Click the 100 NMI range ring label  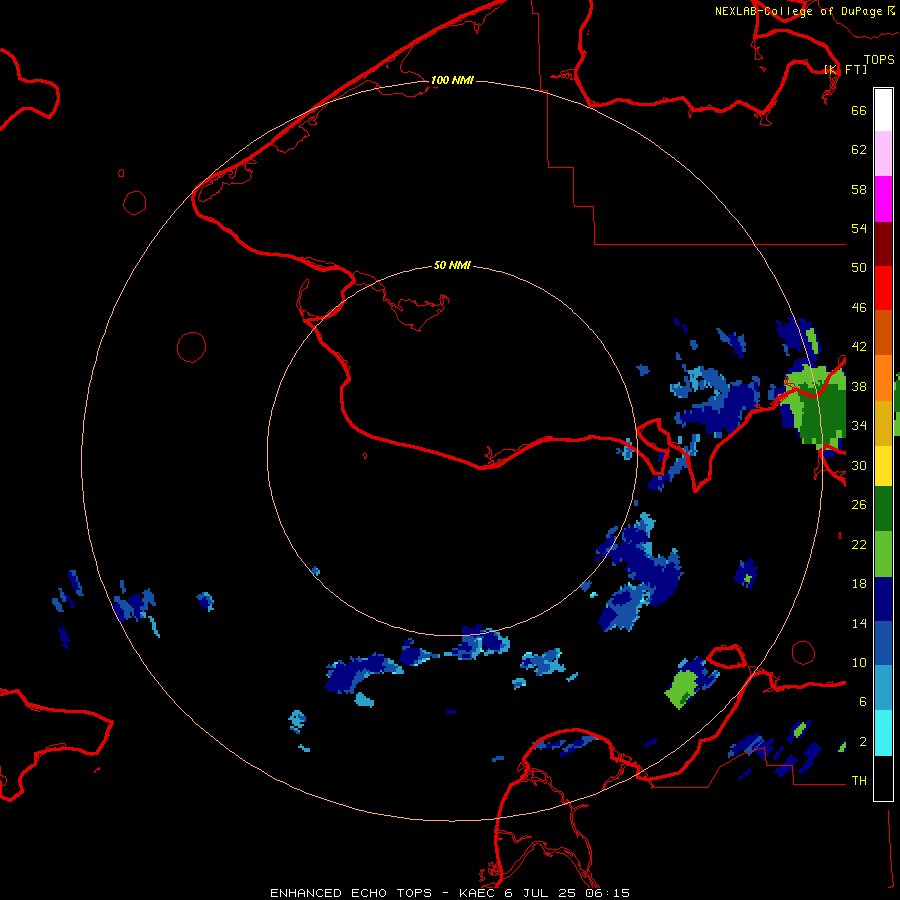coord(452,80)
